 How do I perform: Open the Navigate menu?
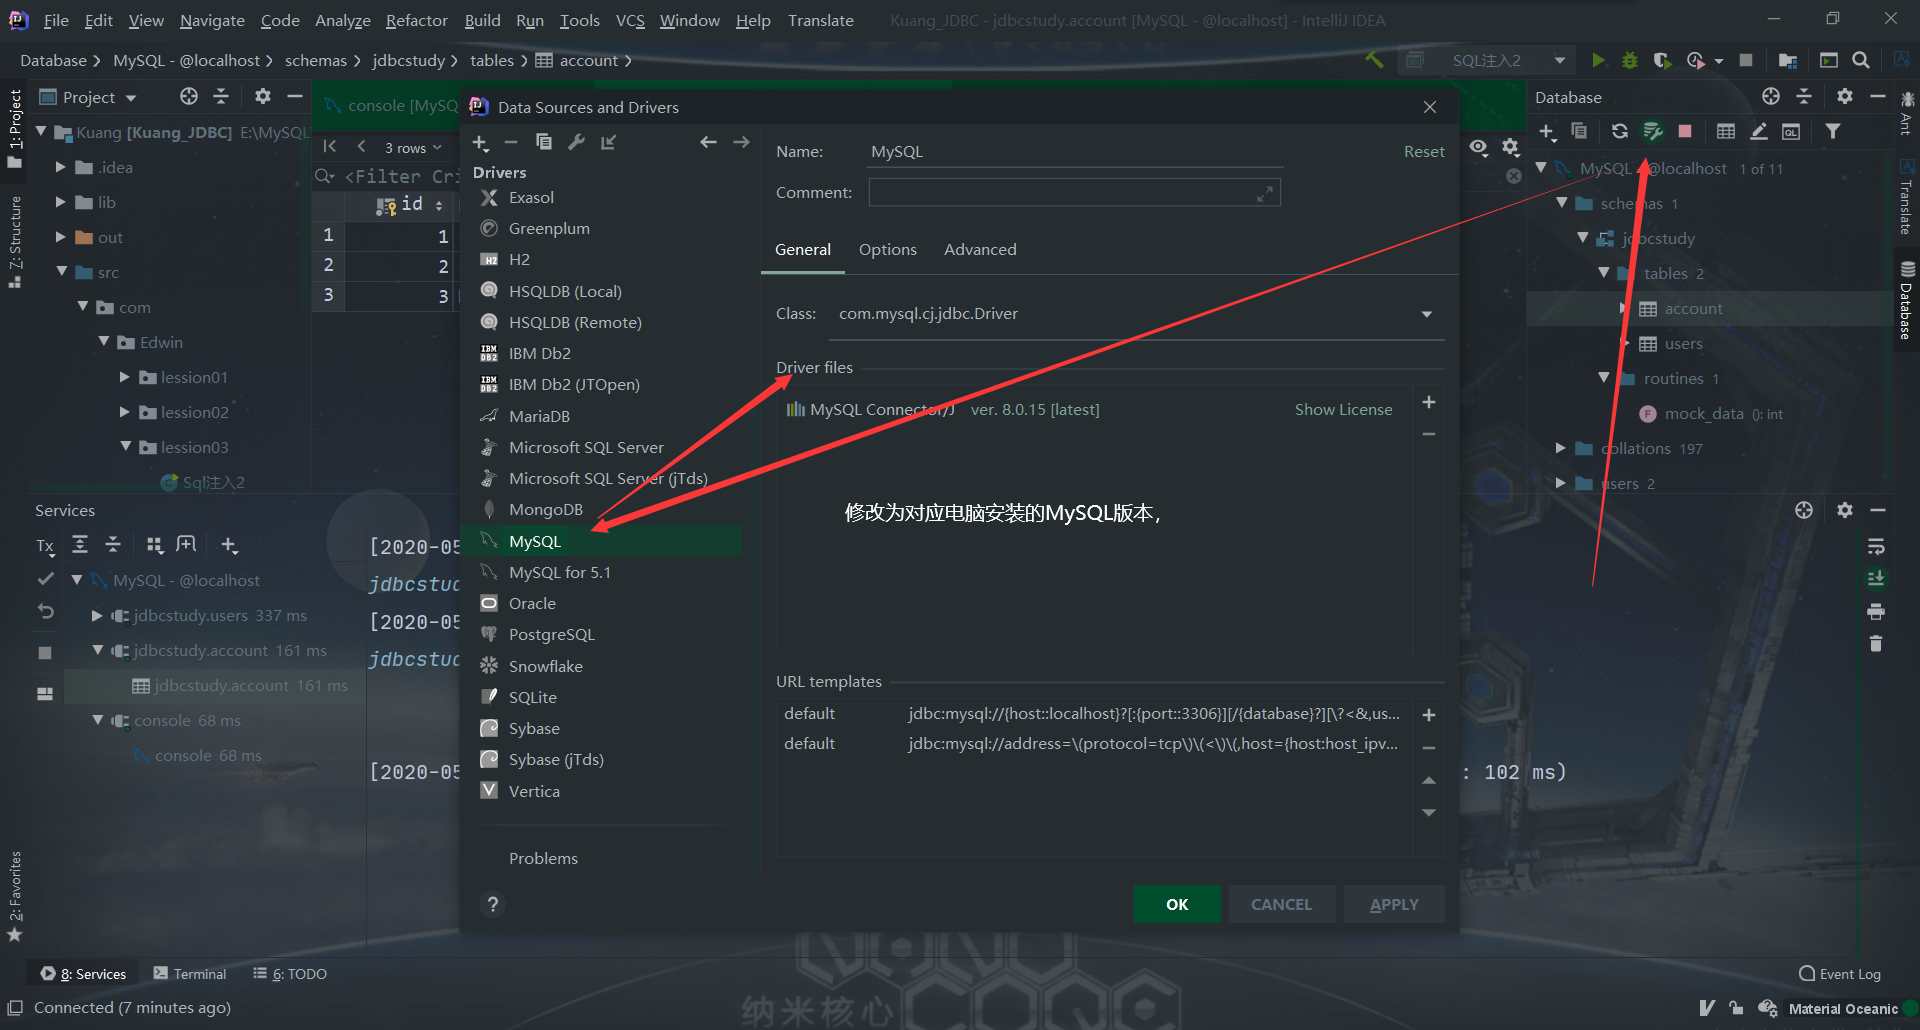click(x=212, y=20)
